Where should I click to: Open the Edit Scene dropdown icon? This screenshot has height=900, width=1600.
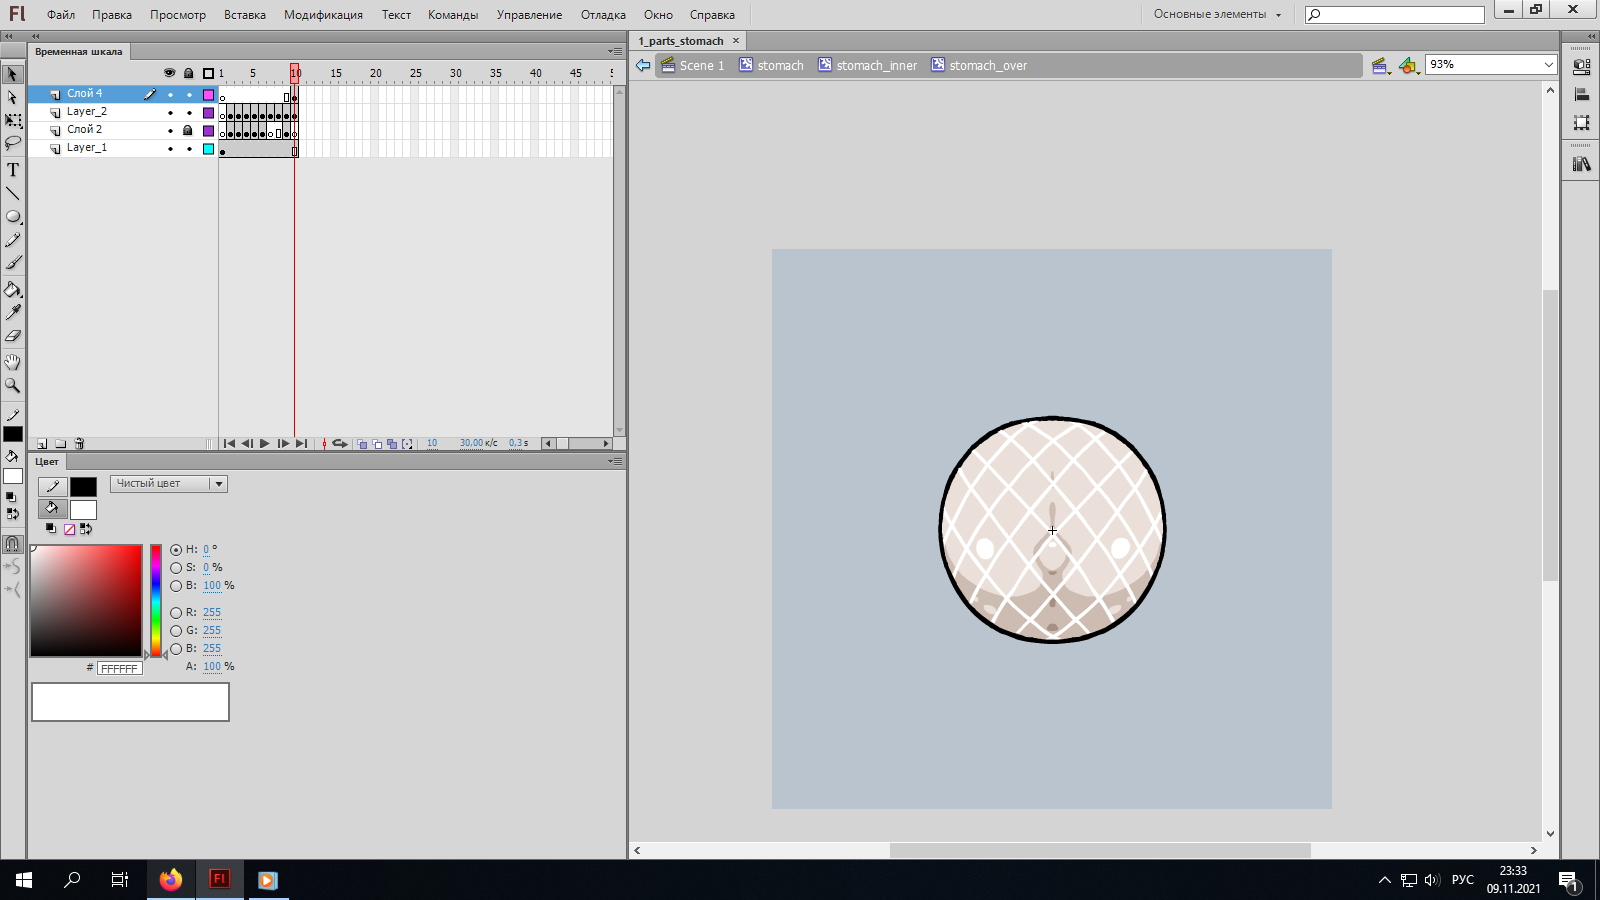(x=1381, y=66)
